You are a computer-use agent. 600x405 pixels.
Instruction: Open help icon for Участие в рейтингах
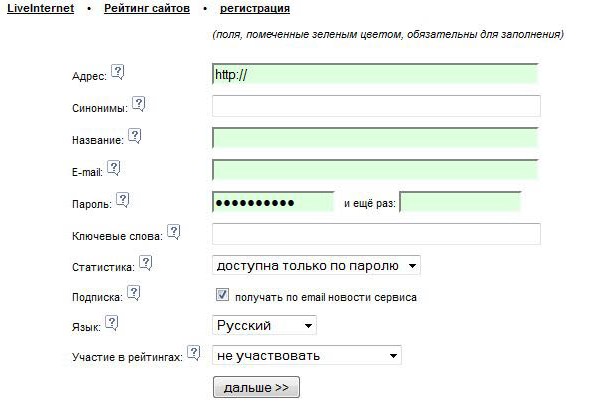[194, 353]
